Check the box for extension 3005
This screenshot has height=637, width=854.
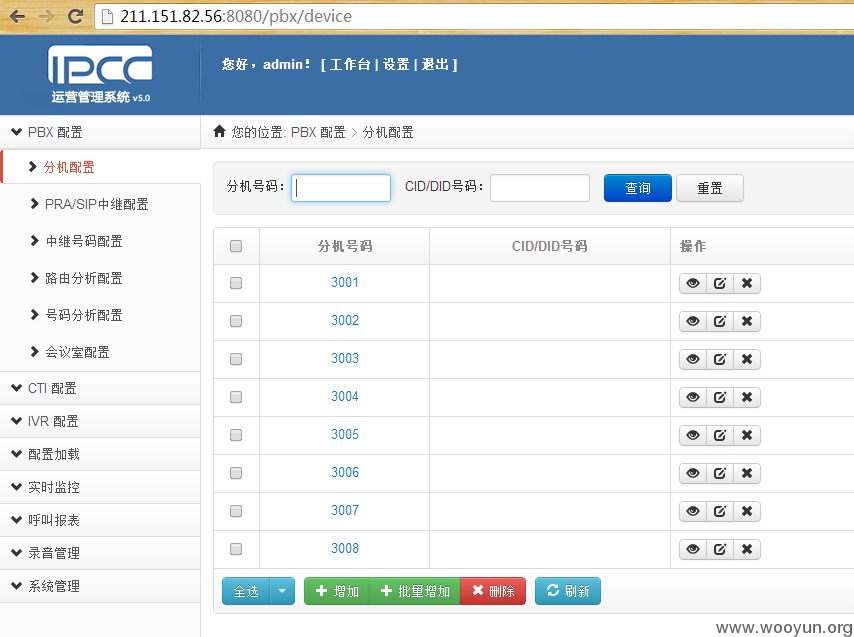pos(236,435)
